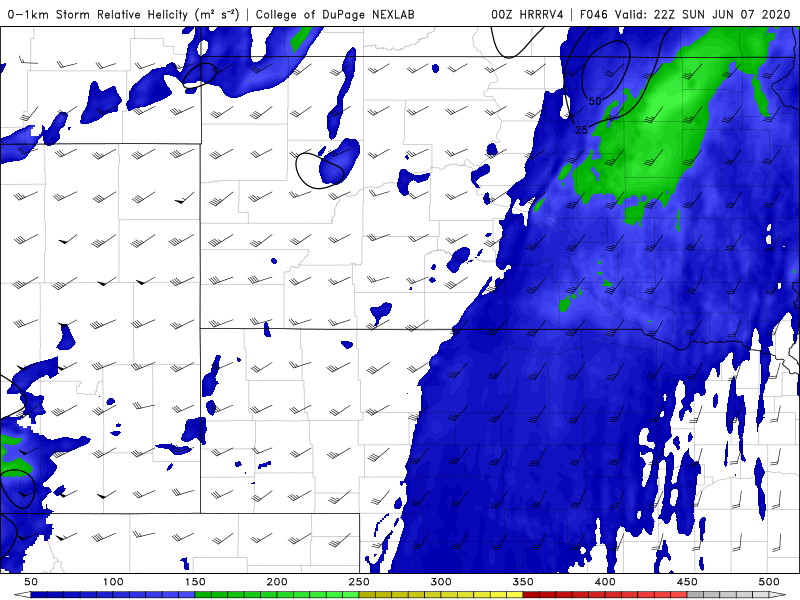Click the color bar tick label "400"
This screenshot has height=600, width=800.
click(x=605, y=582)
